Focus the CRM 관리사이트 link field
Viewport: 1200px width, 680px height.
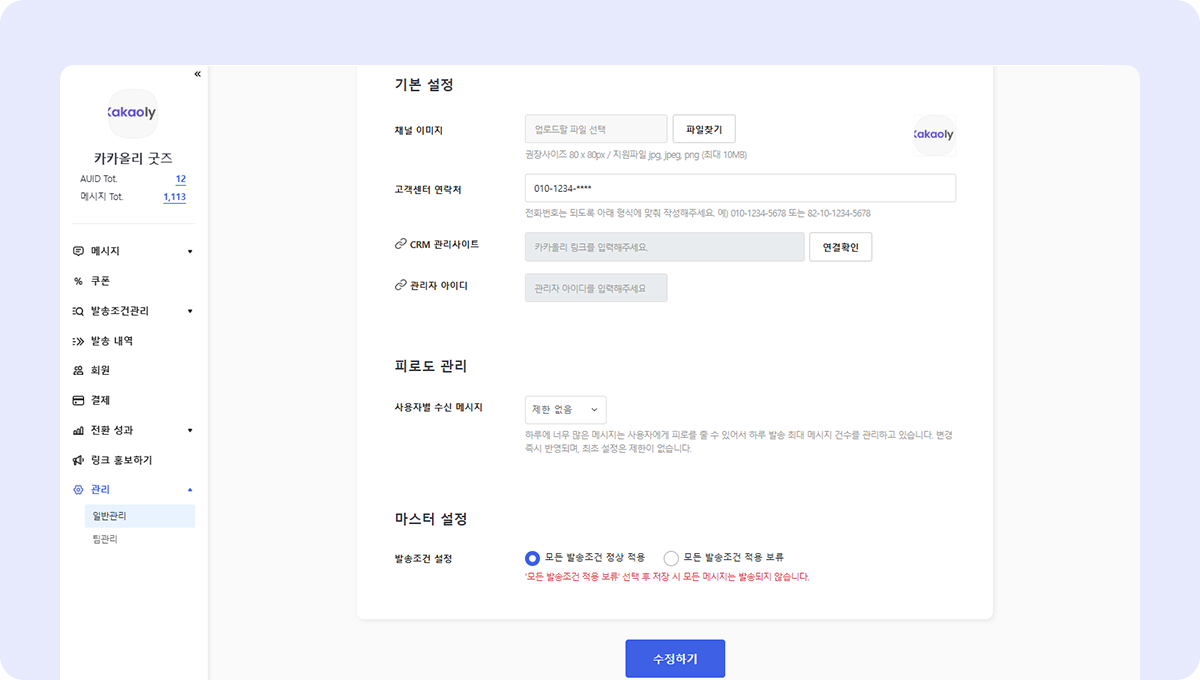tap(664, 247)
